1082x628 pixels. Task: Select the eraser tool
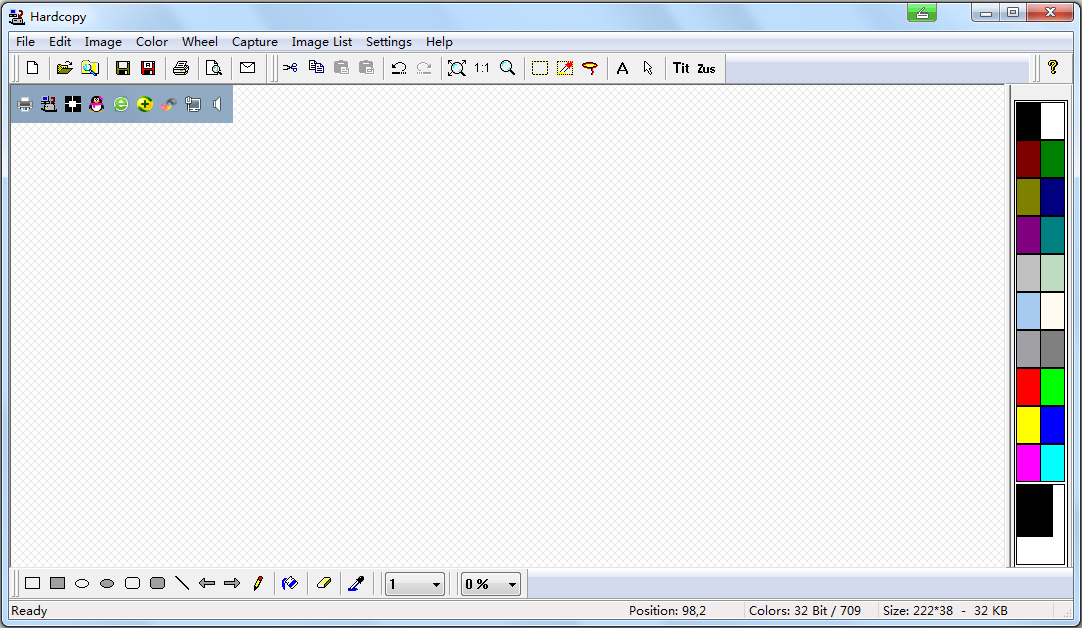[x=324, y=583]
